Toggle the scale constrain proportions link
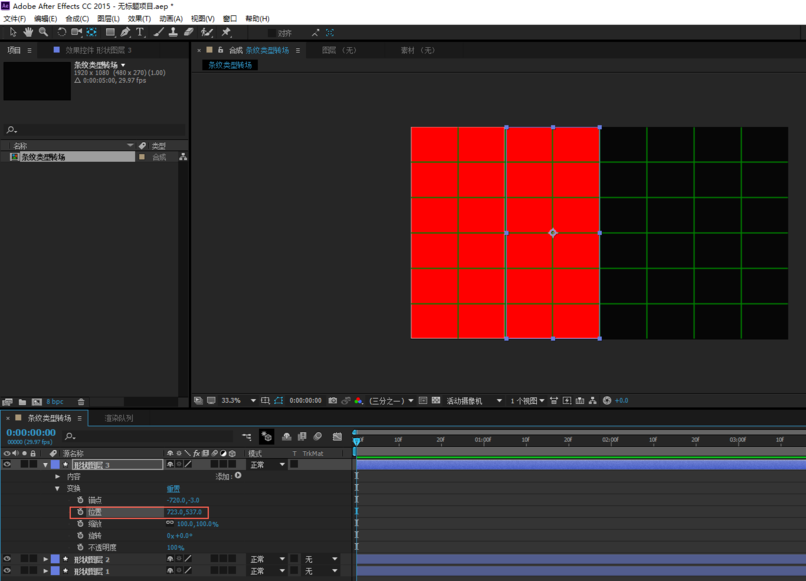This screenshot has width=806, height=581. click(x=170, y=523)
